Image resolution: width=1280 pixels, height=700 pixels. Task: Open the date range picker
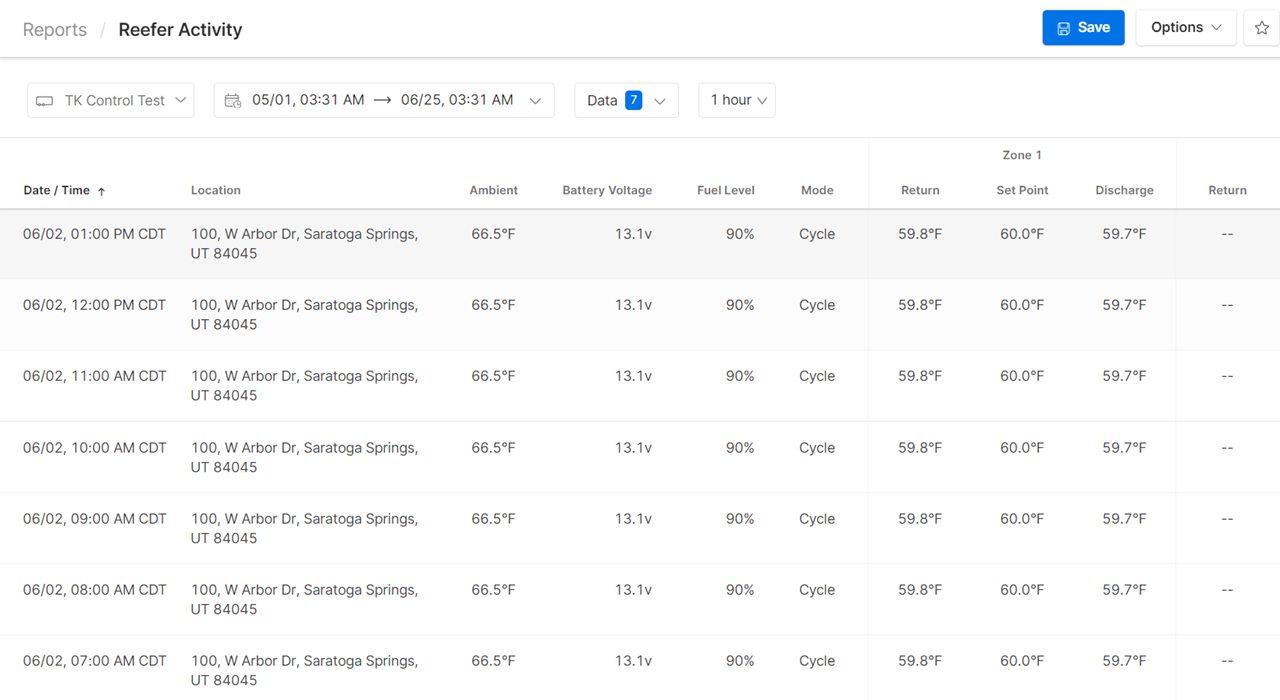[x=384, y=100]
